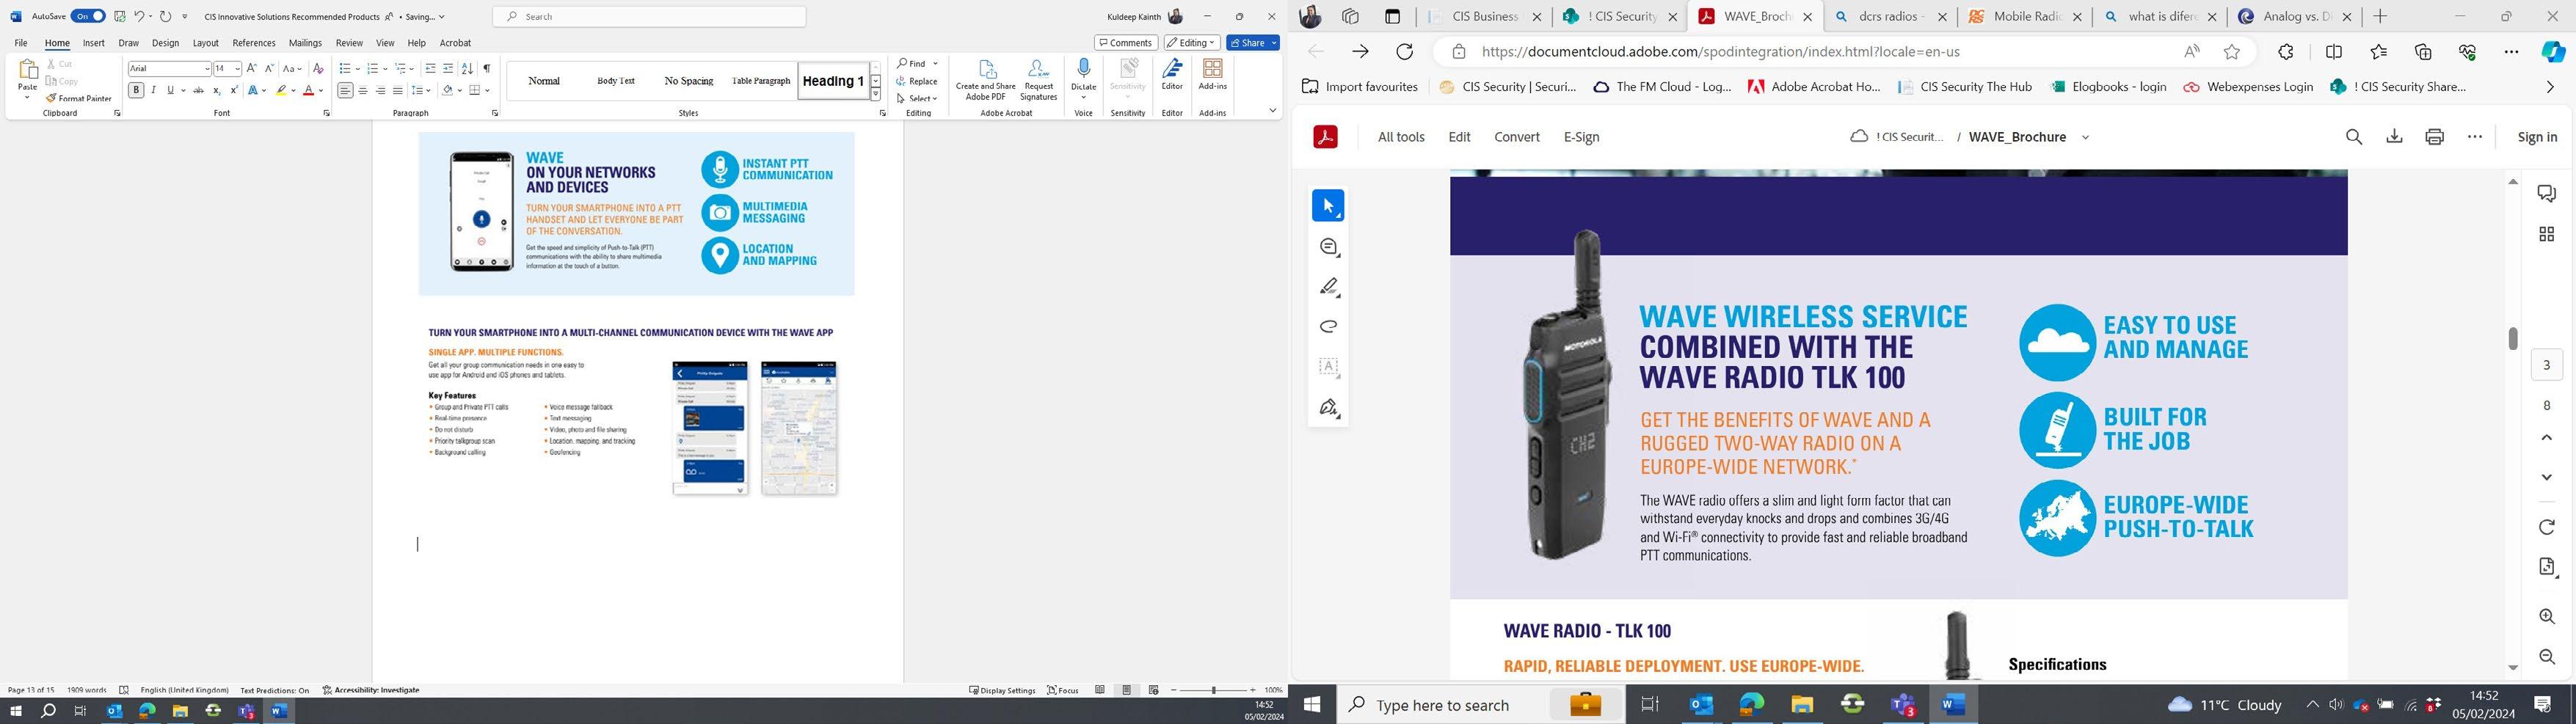The width and height of the screenshot is (2576, 724).
Task: Toggle Align Left in Word
Action: click(345, 90)
